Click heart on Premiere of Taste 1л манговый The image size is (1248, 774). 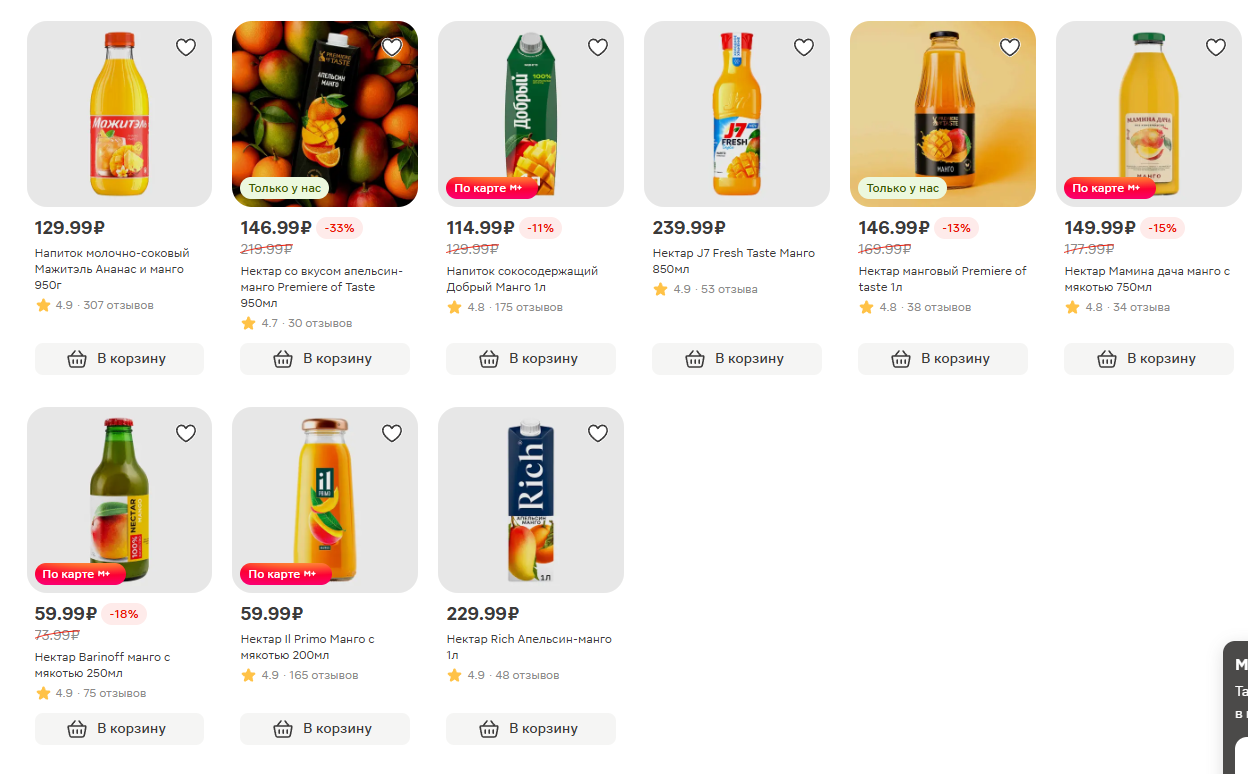coord(1010,47)
